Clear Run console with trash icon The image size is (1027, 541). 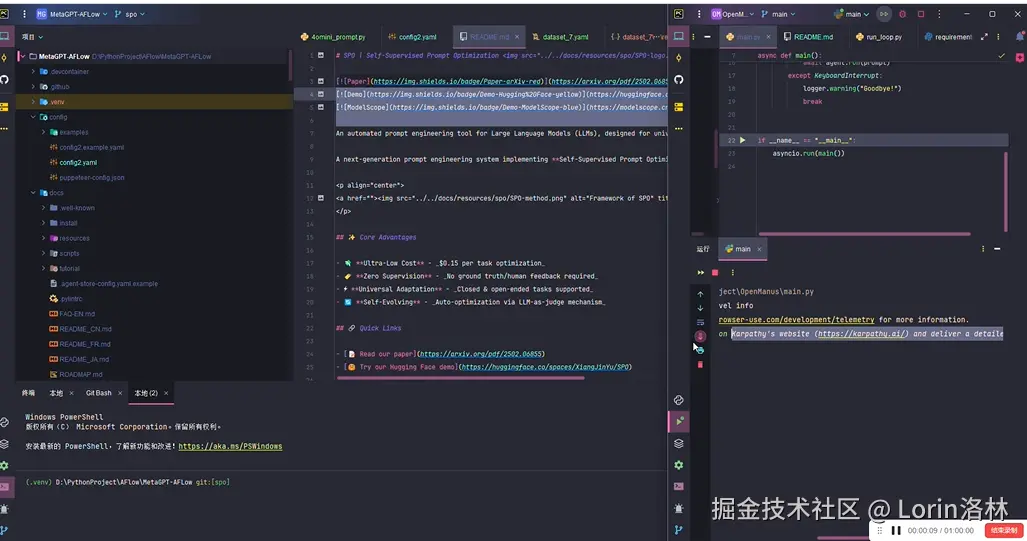700,365
